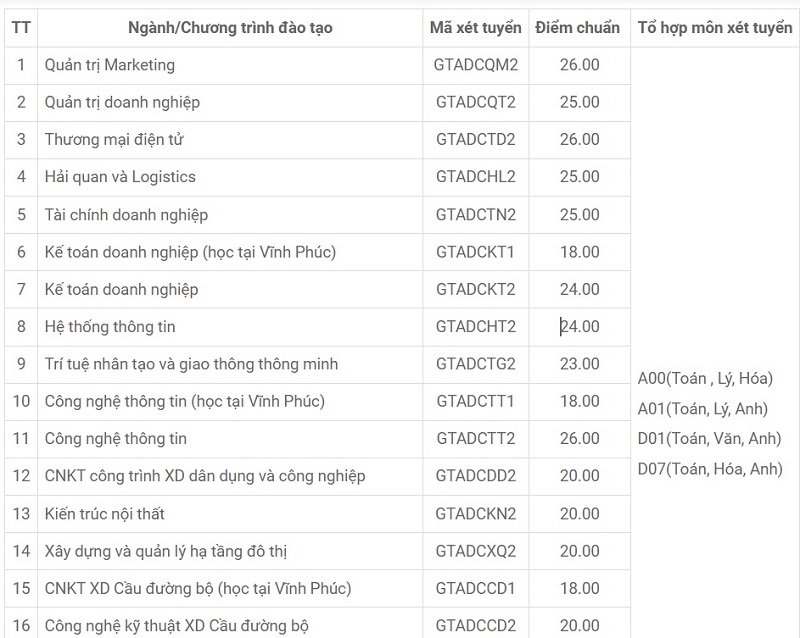Click the 'Điểm chuẩn' column header

(x=577, y=28)
